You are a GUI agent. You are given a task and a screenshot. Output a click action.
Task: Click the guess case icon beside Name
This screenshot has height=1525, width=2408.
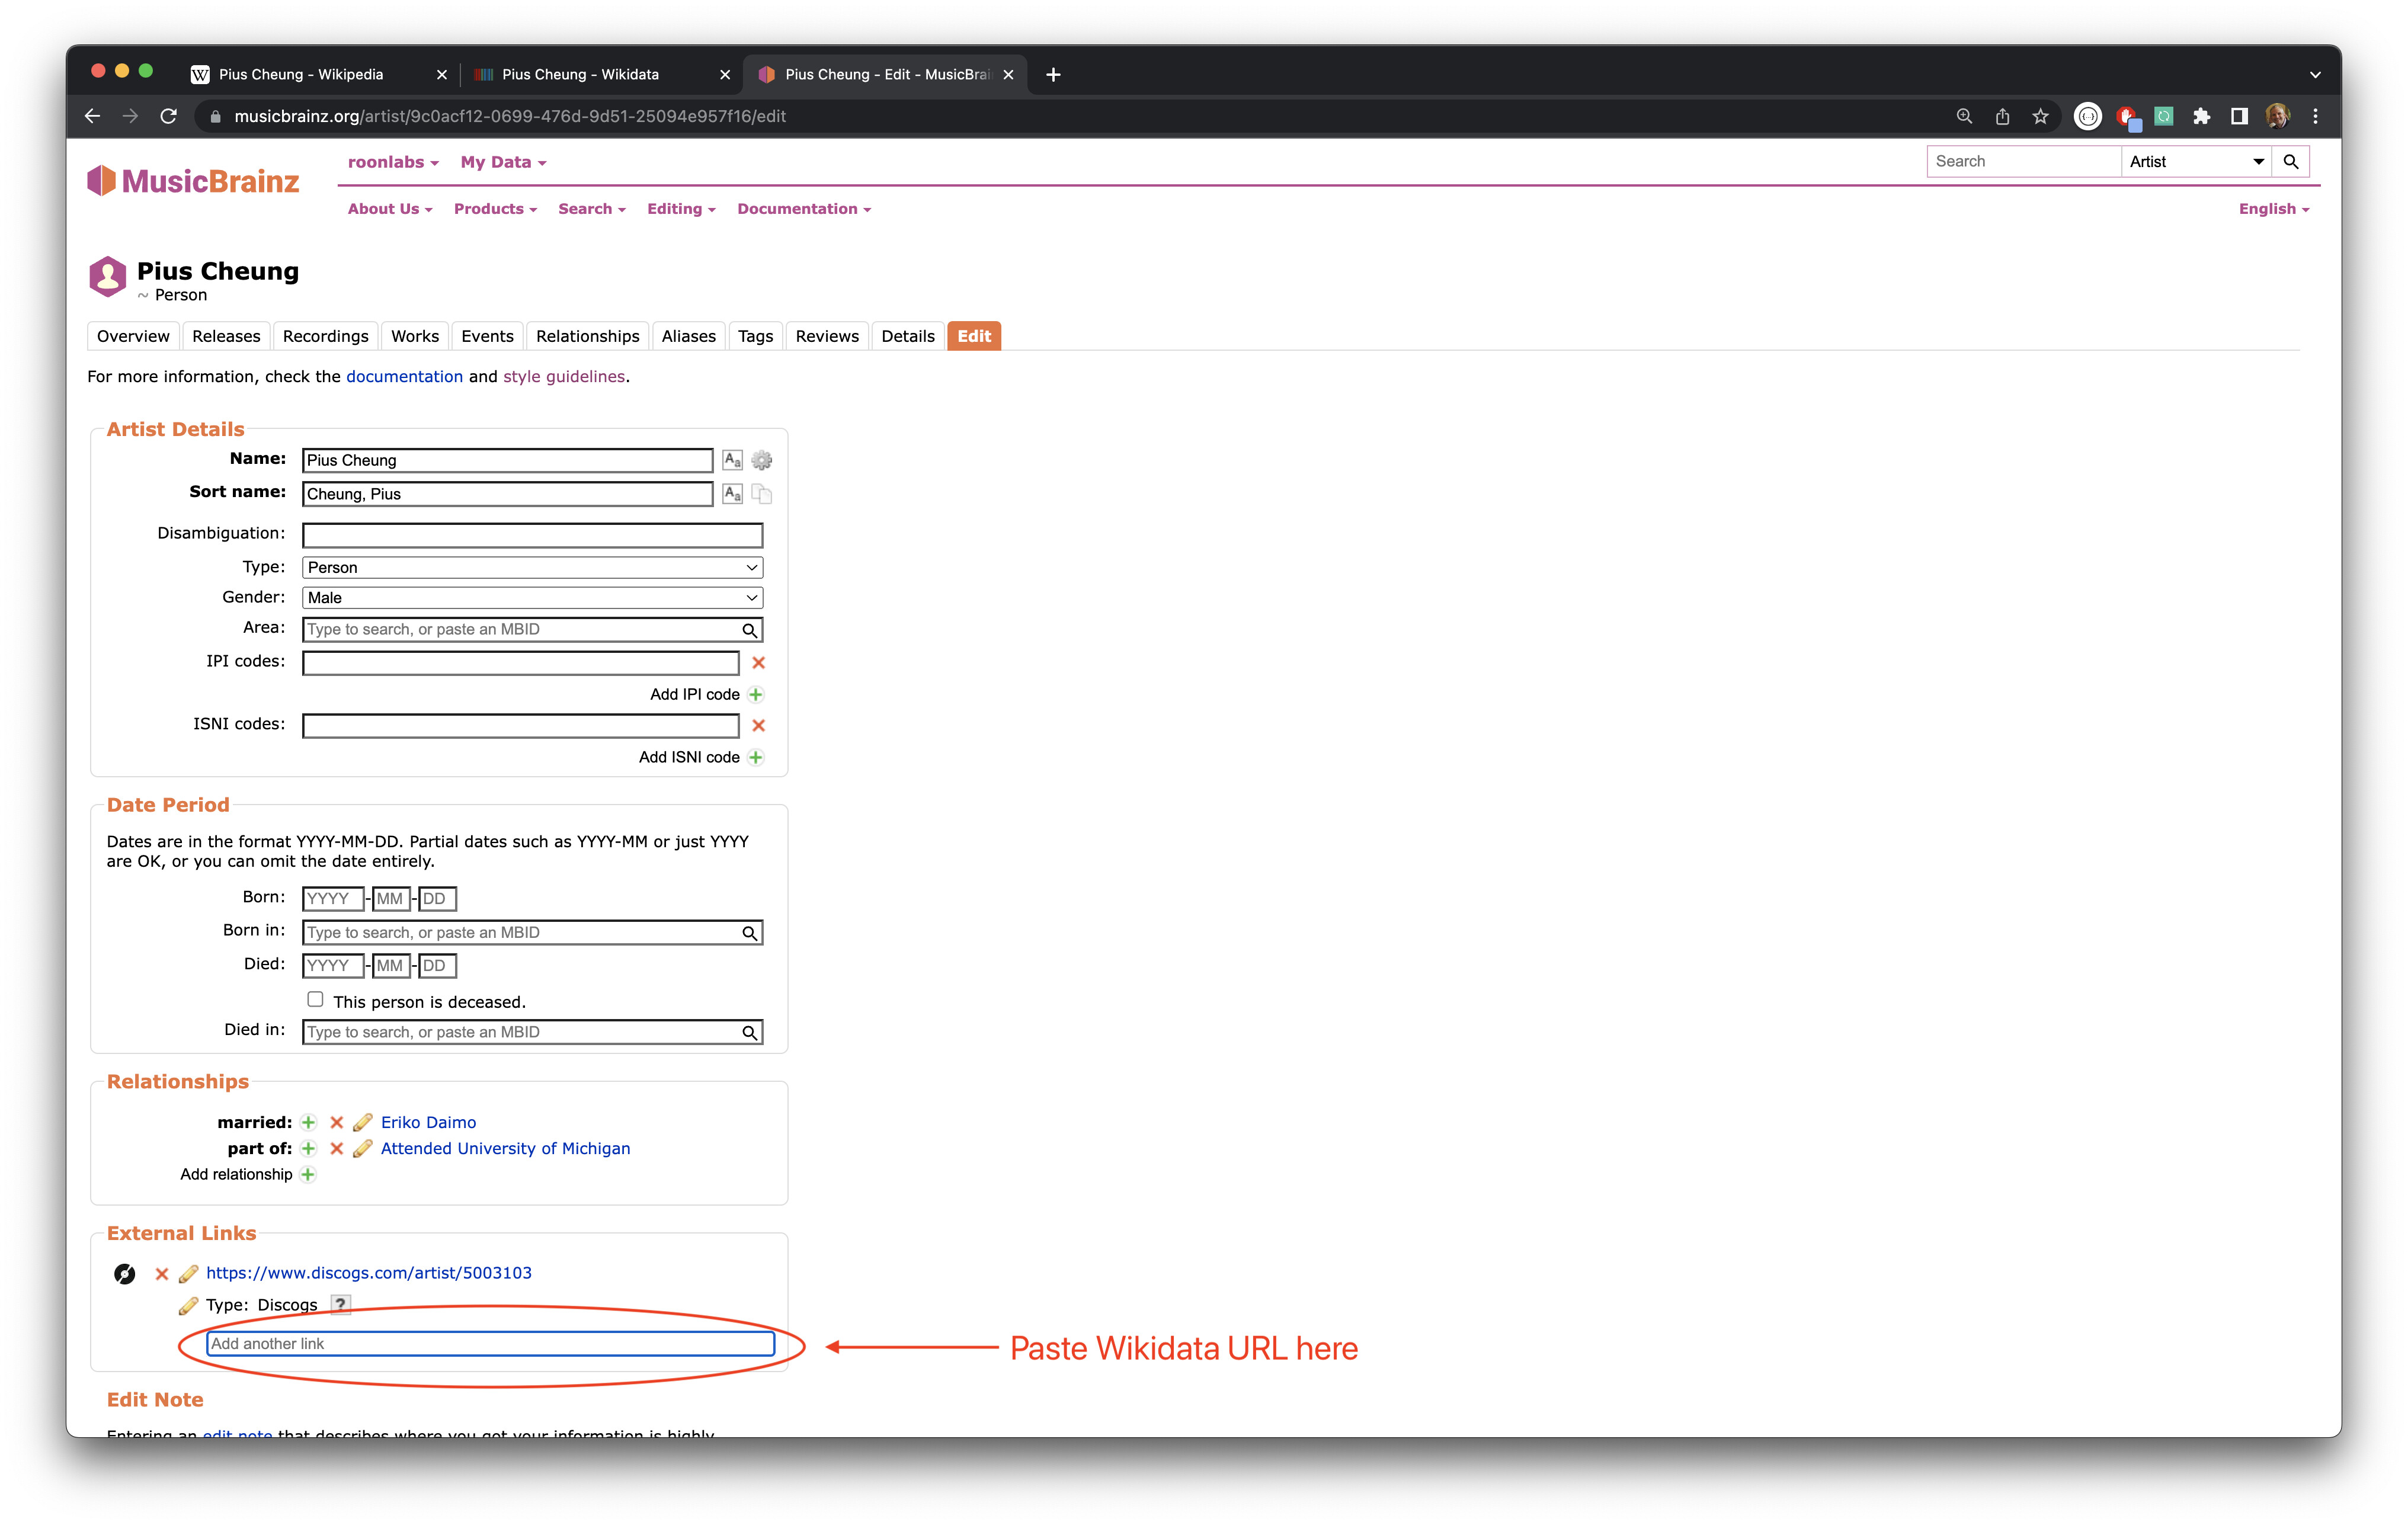pyautogui.click(x=732, y=460)
